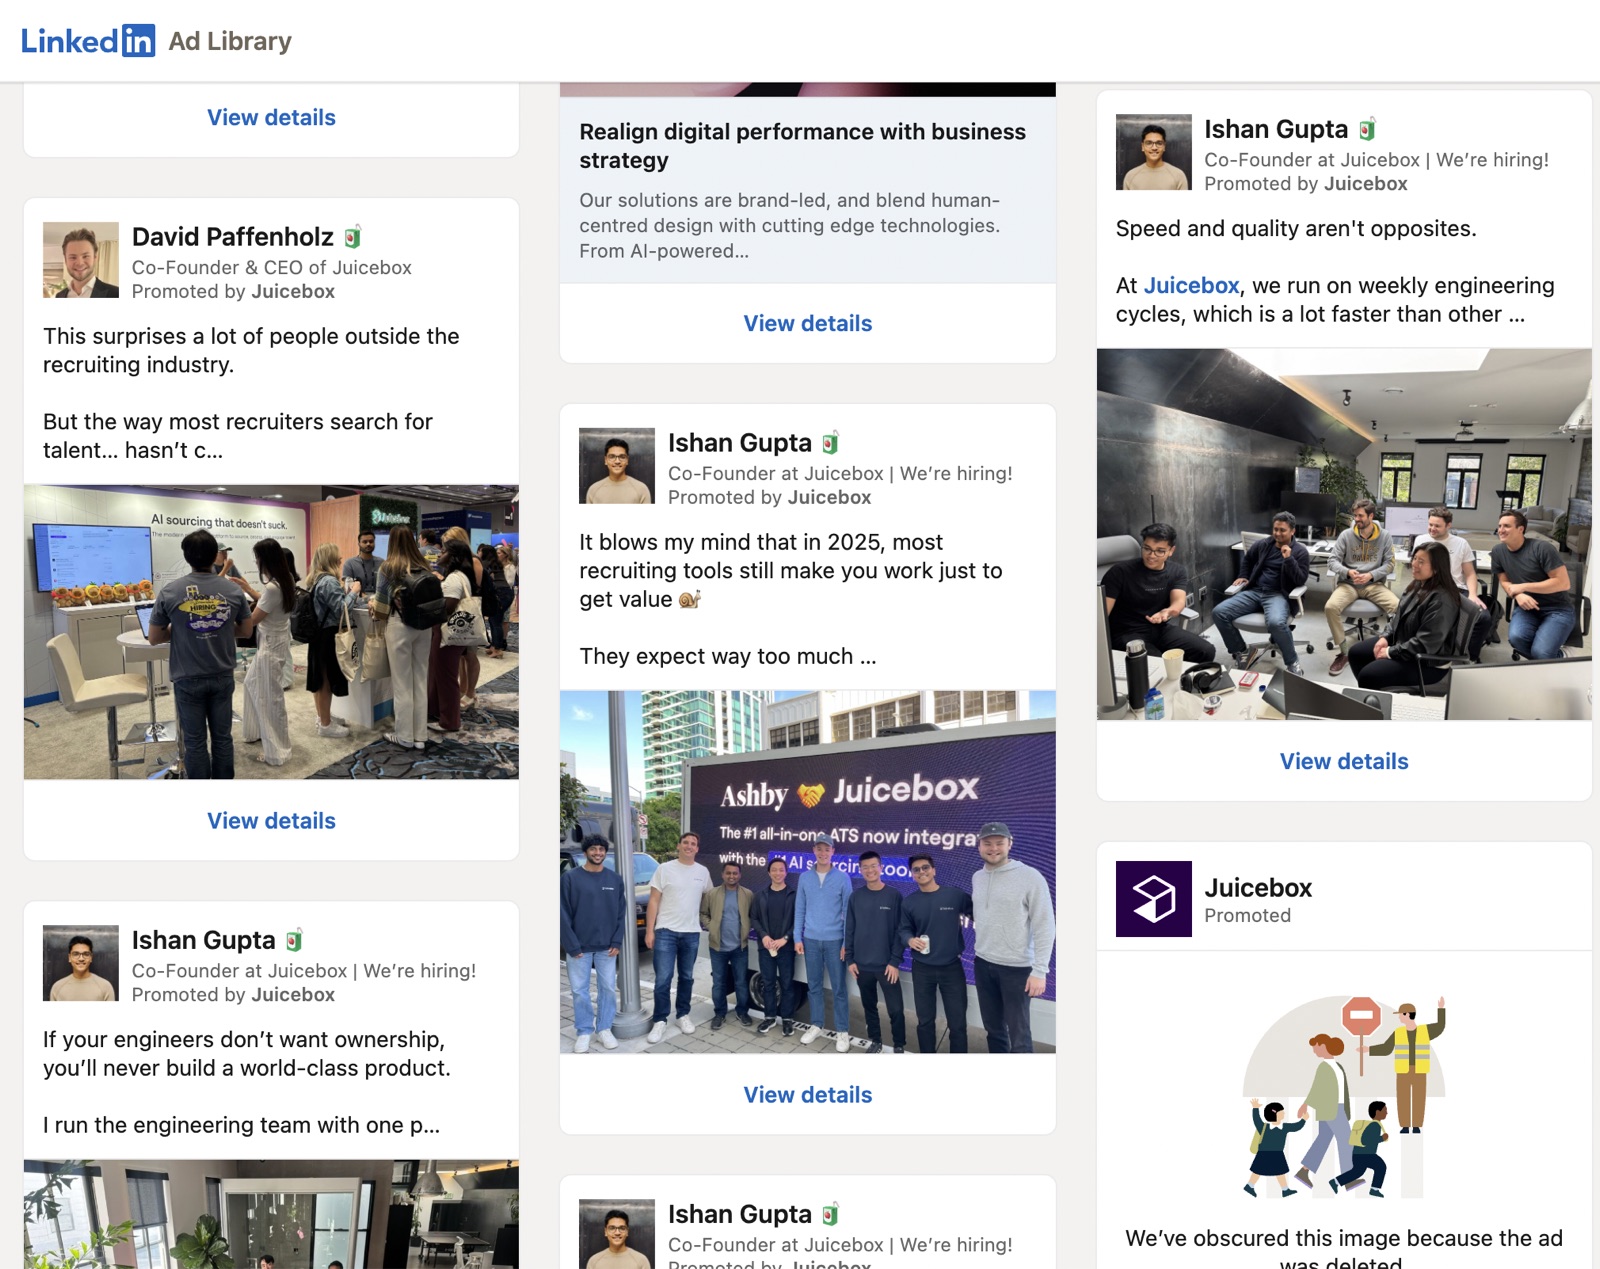
Task: Open Ishan Gupta's avatar on the Speed and quality ad
Action: pos(1154,152)
